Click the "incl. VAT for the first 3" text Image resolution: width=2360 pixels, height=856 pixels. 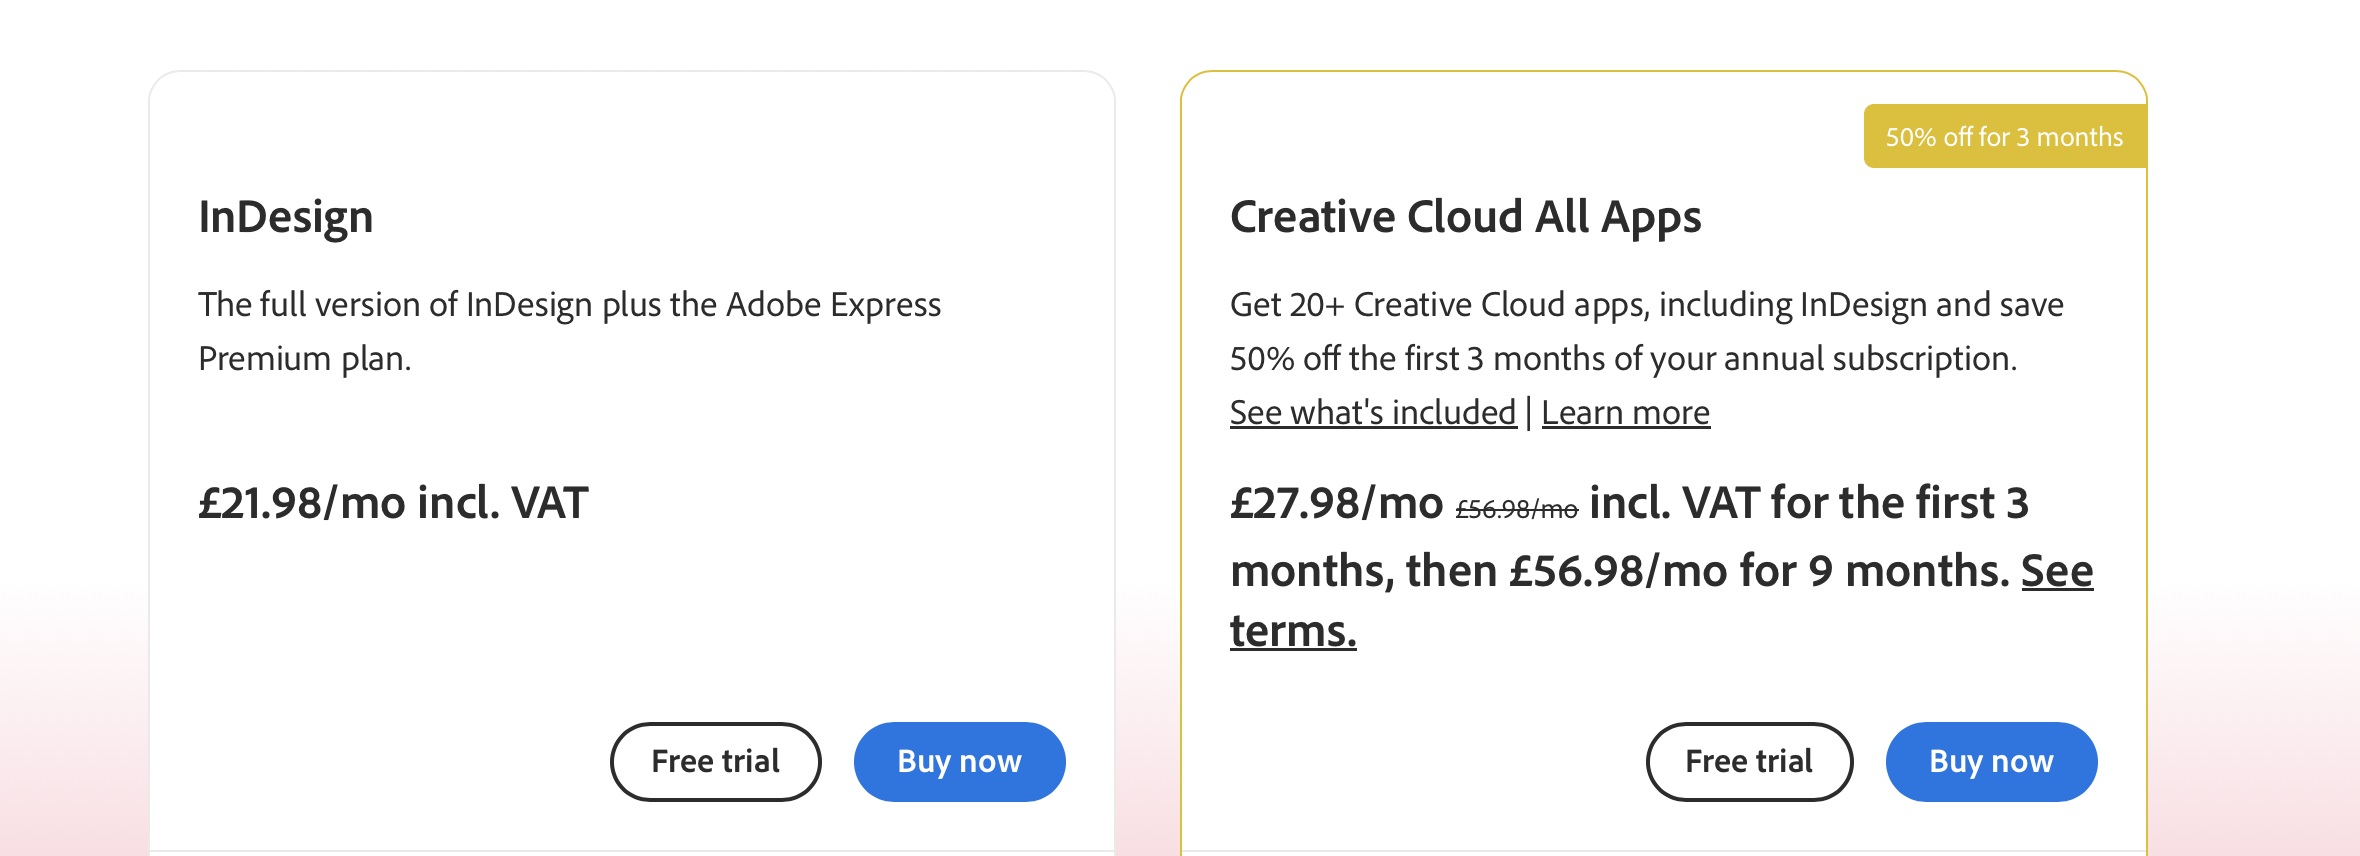tap(1808, 503)
